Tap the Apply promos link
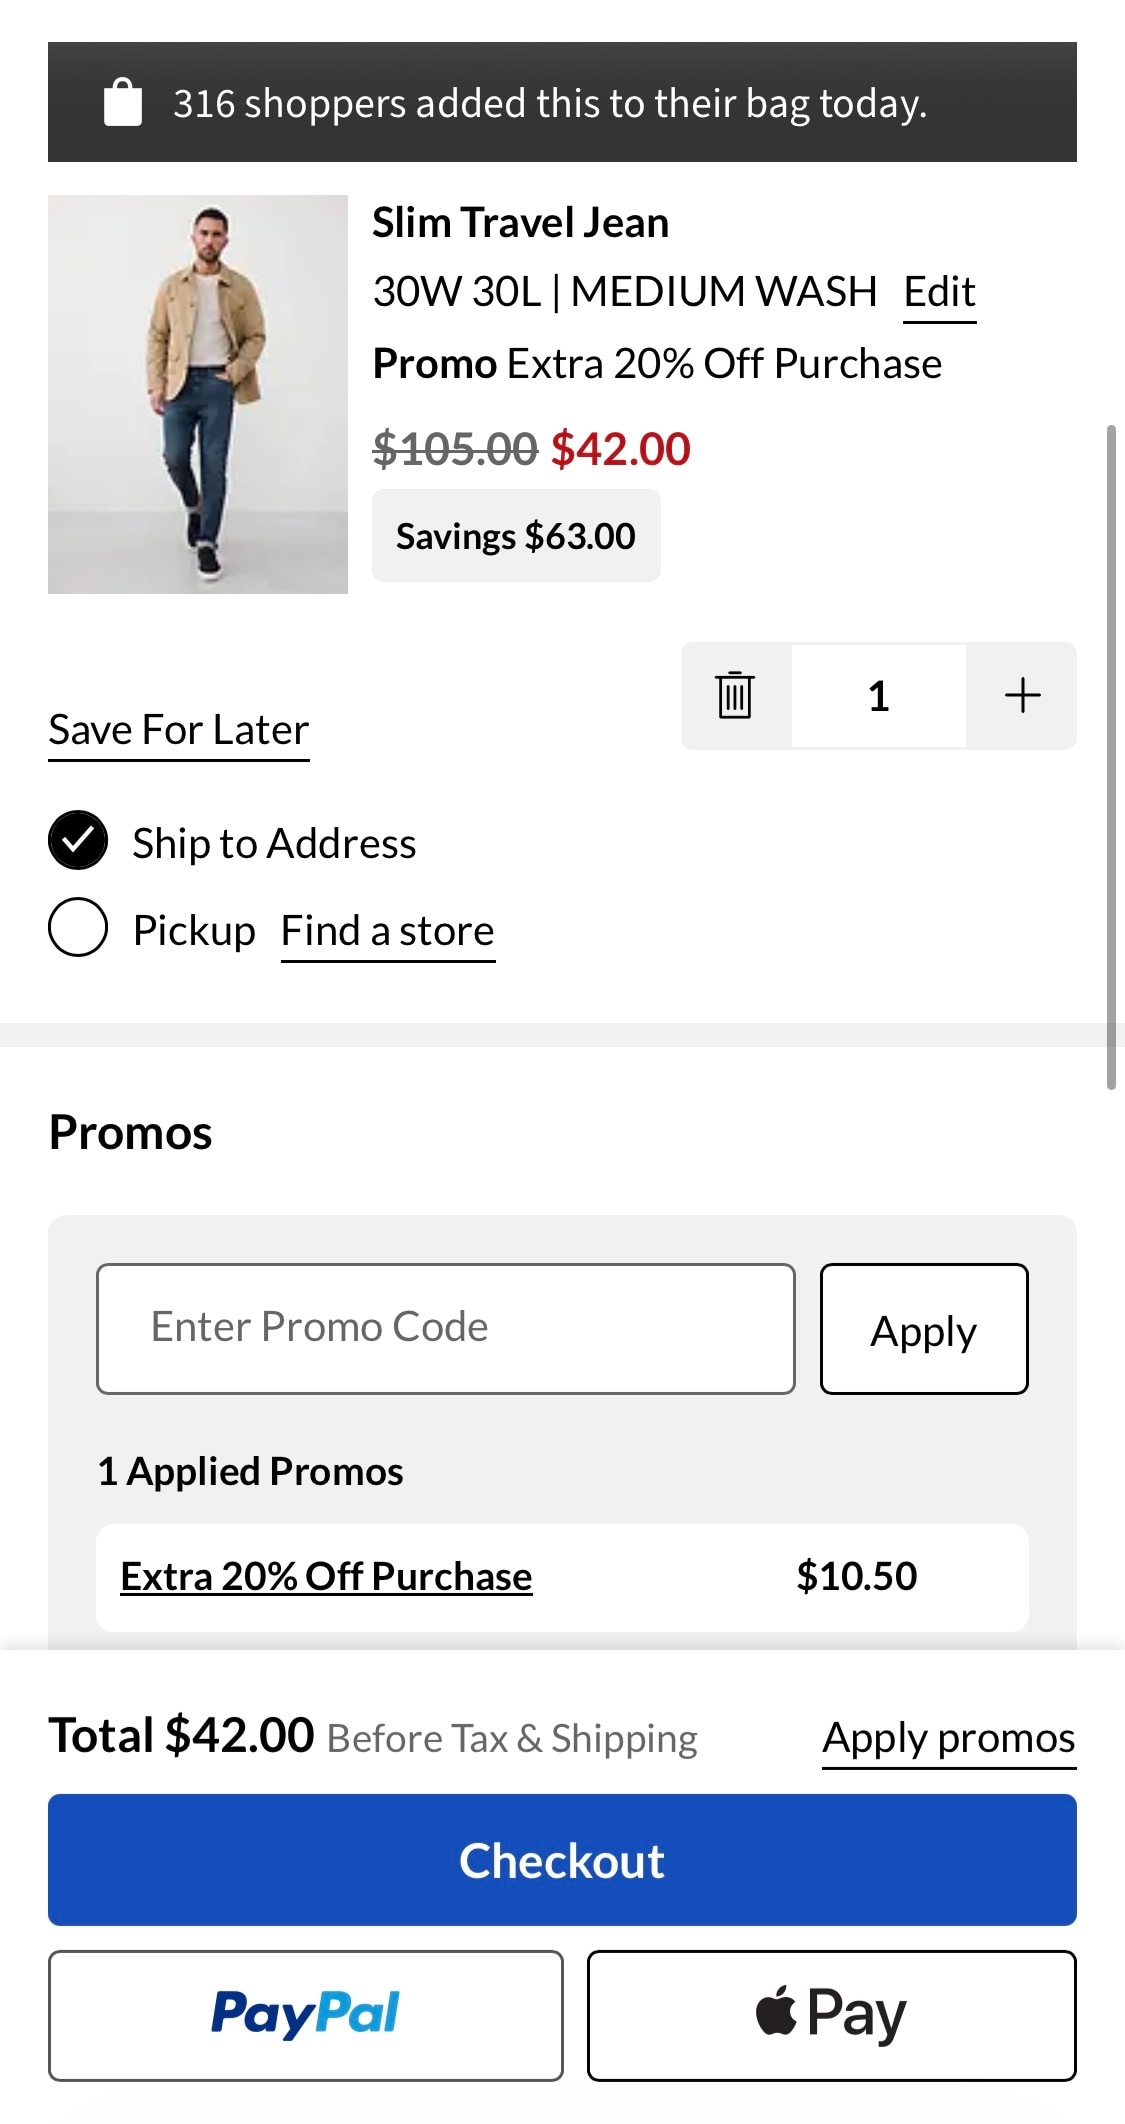The height and width of the screenshot is (2124, 1125). click(948, 1738)
